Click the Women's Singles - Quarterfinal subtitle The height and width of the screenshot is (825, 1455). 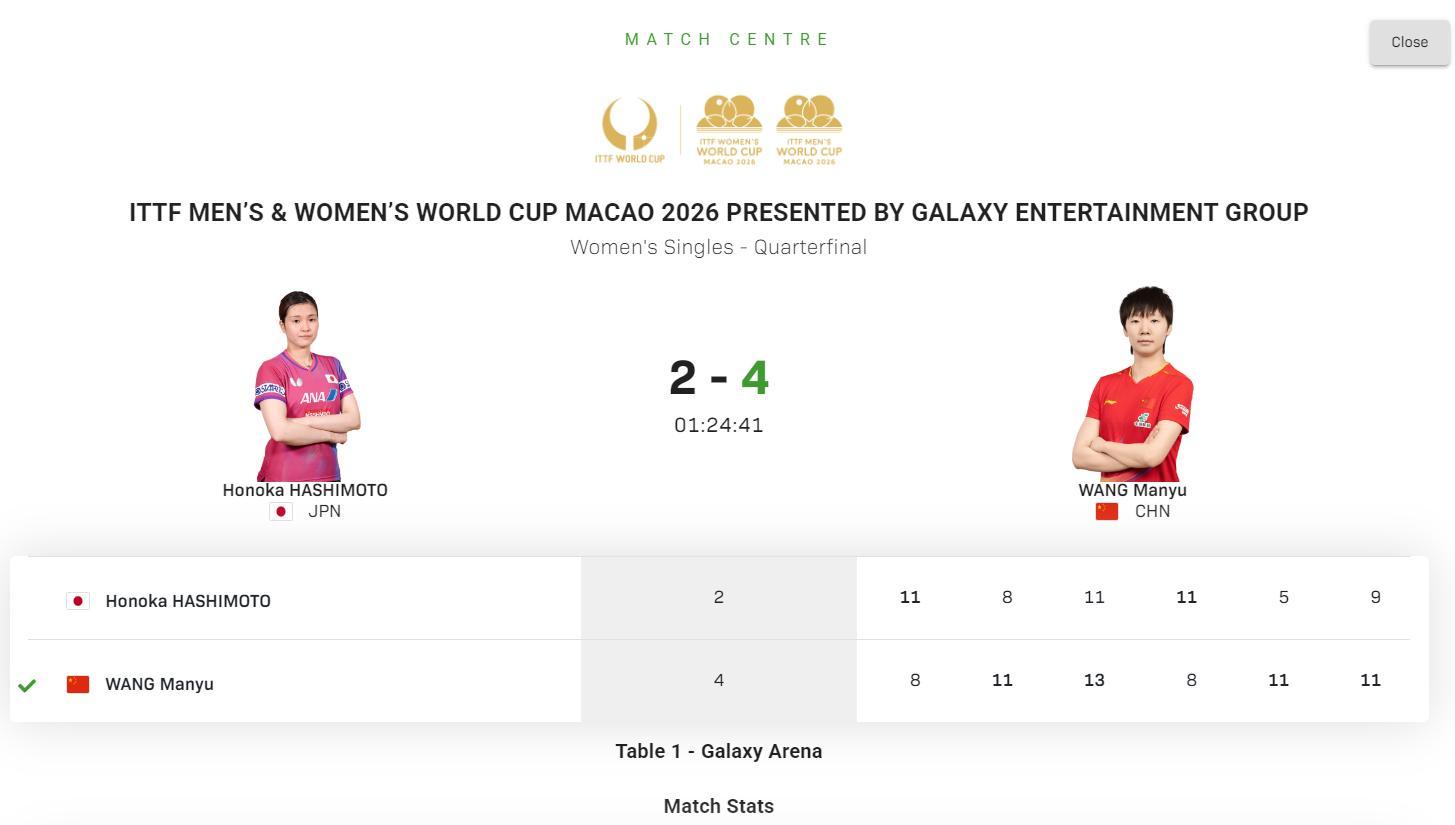click(718, 247)
